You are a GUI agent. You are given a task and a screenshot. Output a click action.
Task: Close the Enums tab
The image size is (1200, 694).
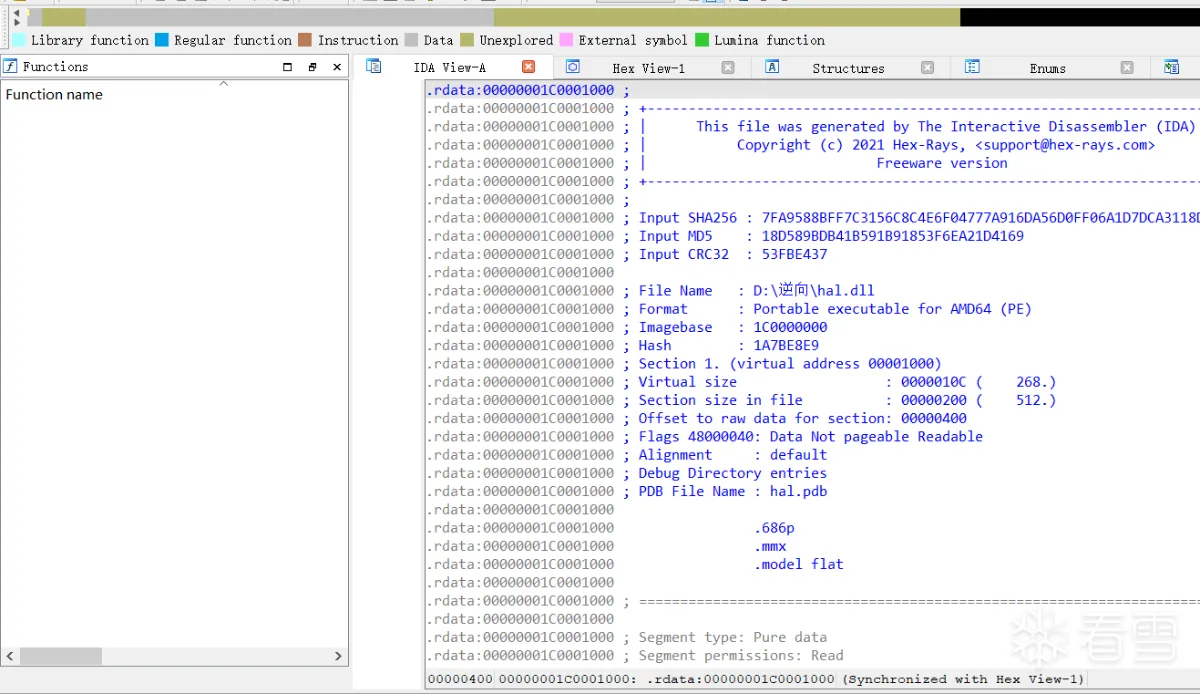1127,67
